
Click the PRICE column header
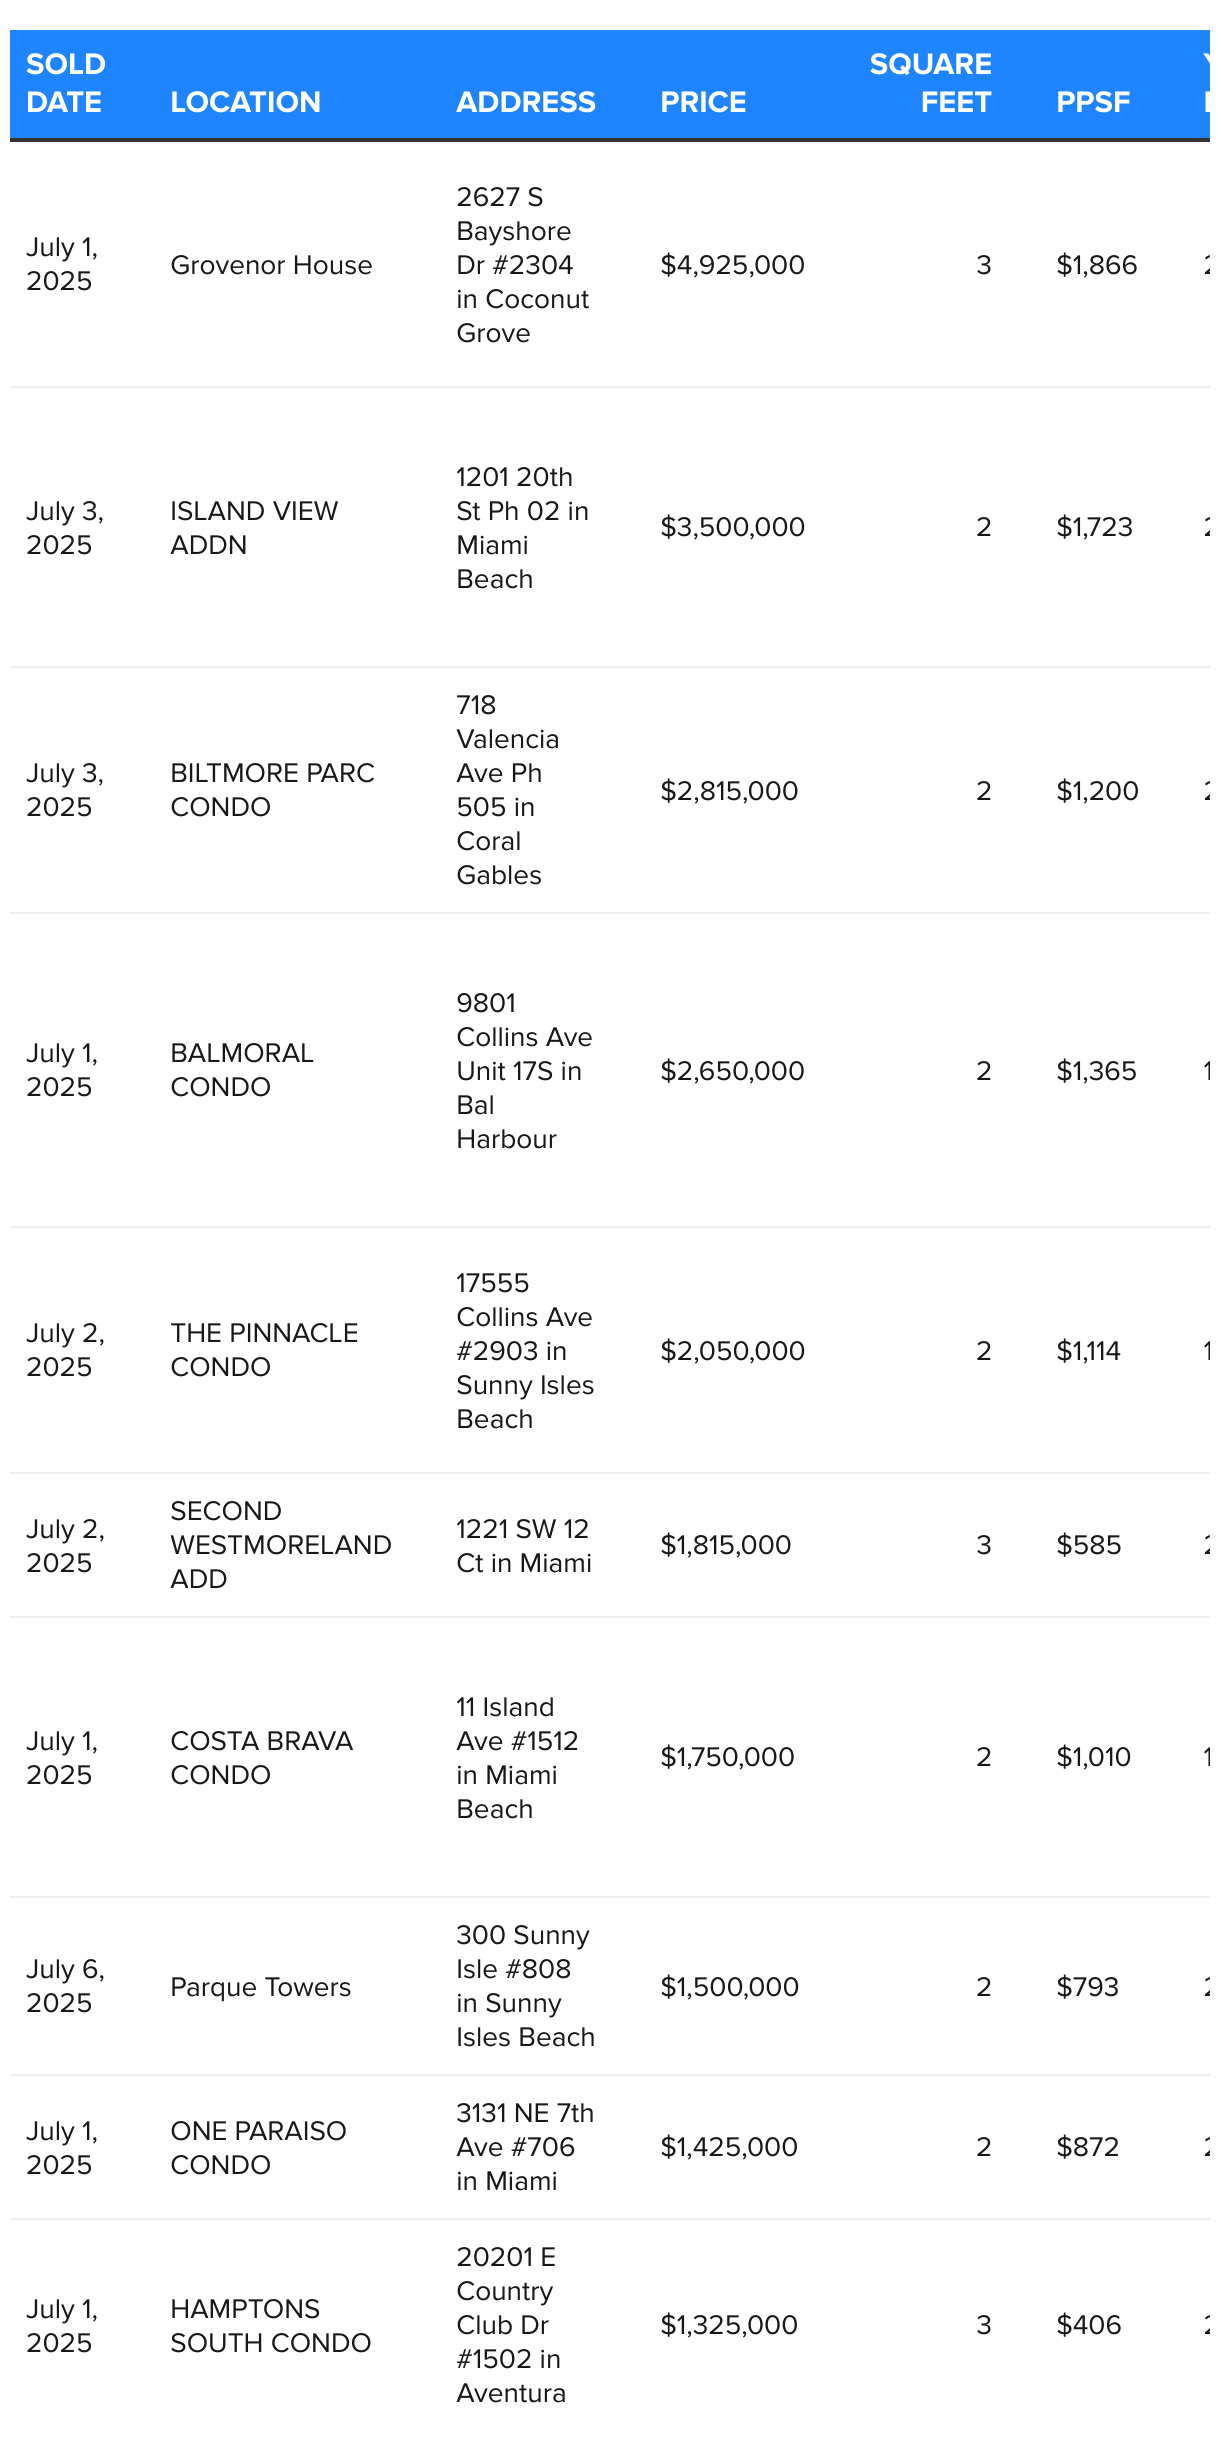(x=703, y=102)
